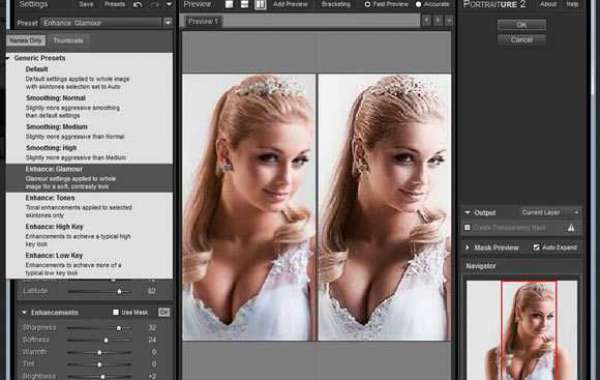Go to next preview arrow

tap(438, 20)
